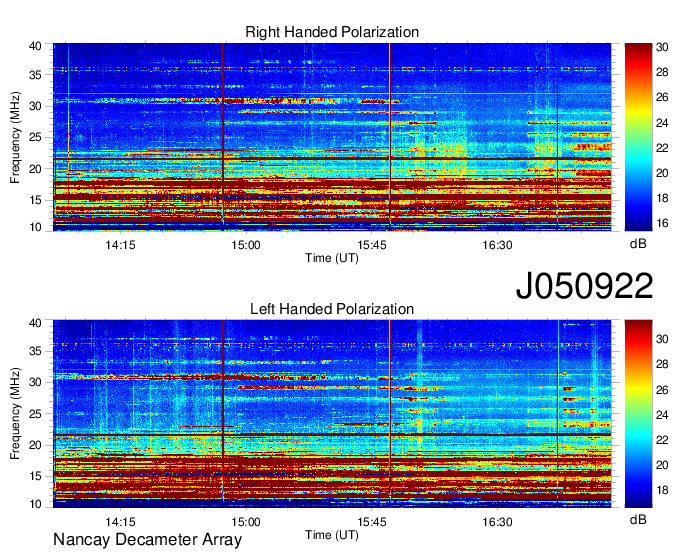Screen dimensions: 680x552
Task: Click the 14:15 time tick on bottom plot
Action: tap(120, 522)
